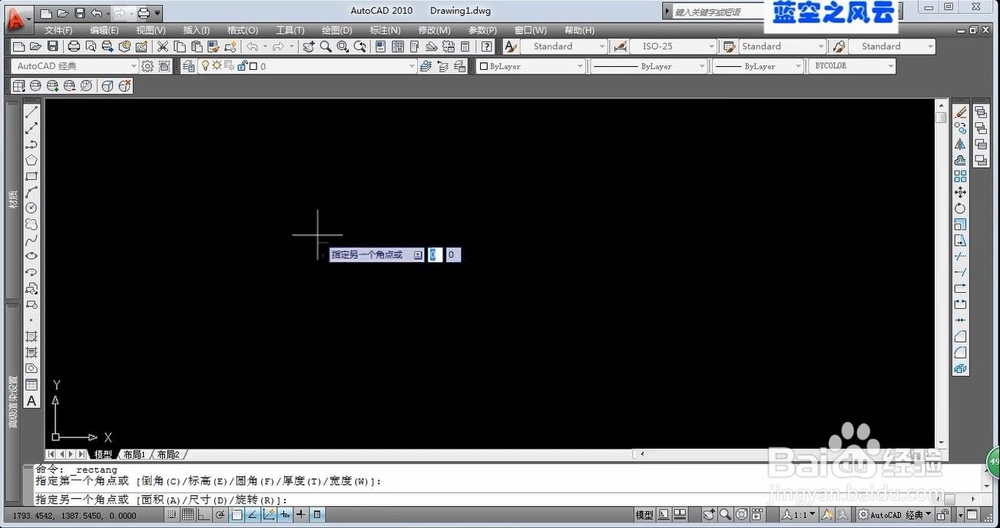Open the AutoCAD application menu logo
Viewport: 1000px width, 528px height.
point(19,19)
